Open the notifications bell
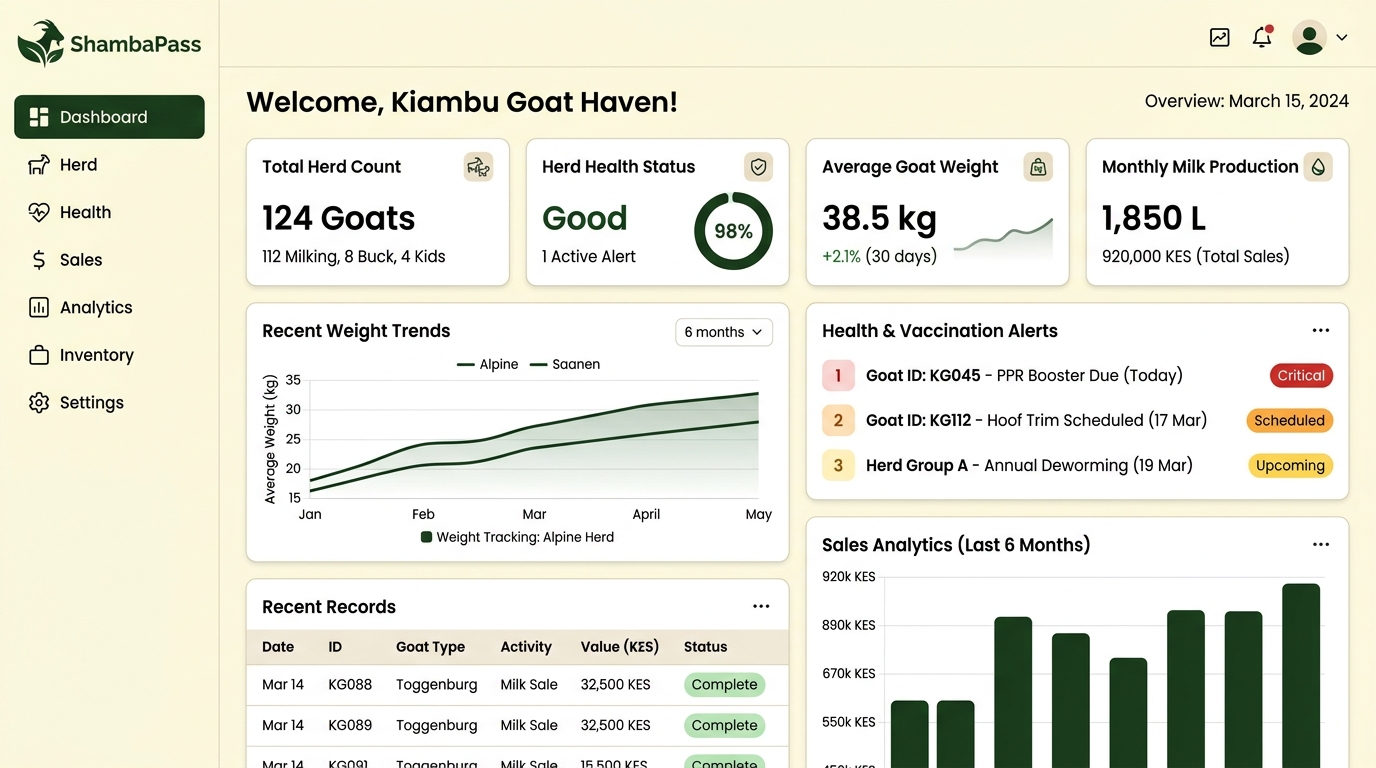Screen dimensions: 1376x768 [1262, 38]
